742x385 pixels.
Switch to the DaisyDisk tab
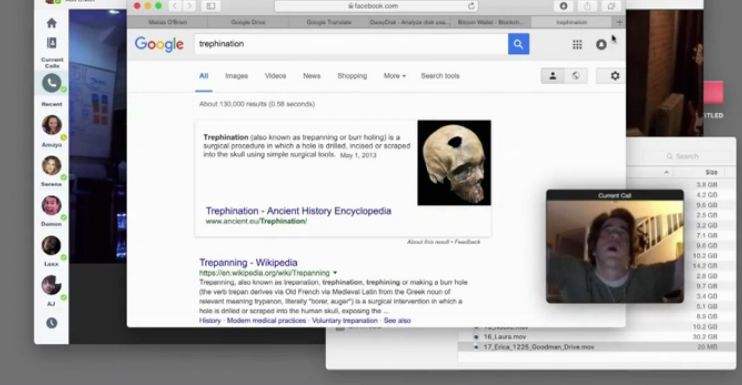[x=410, y=22]
